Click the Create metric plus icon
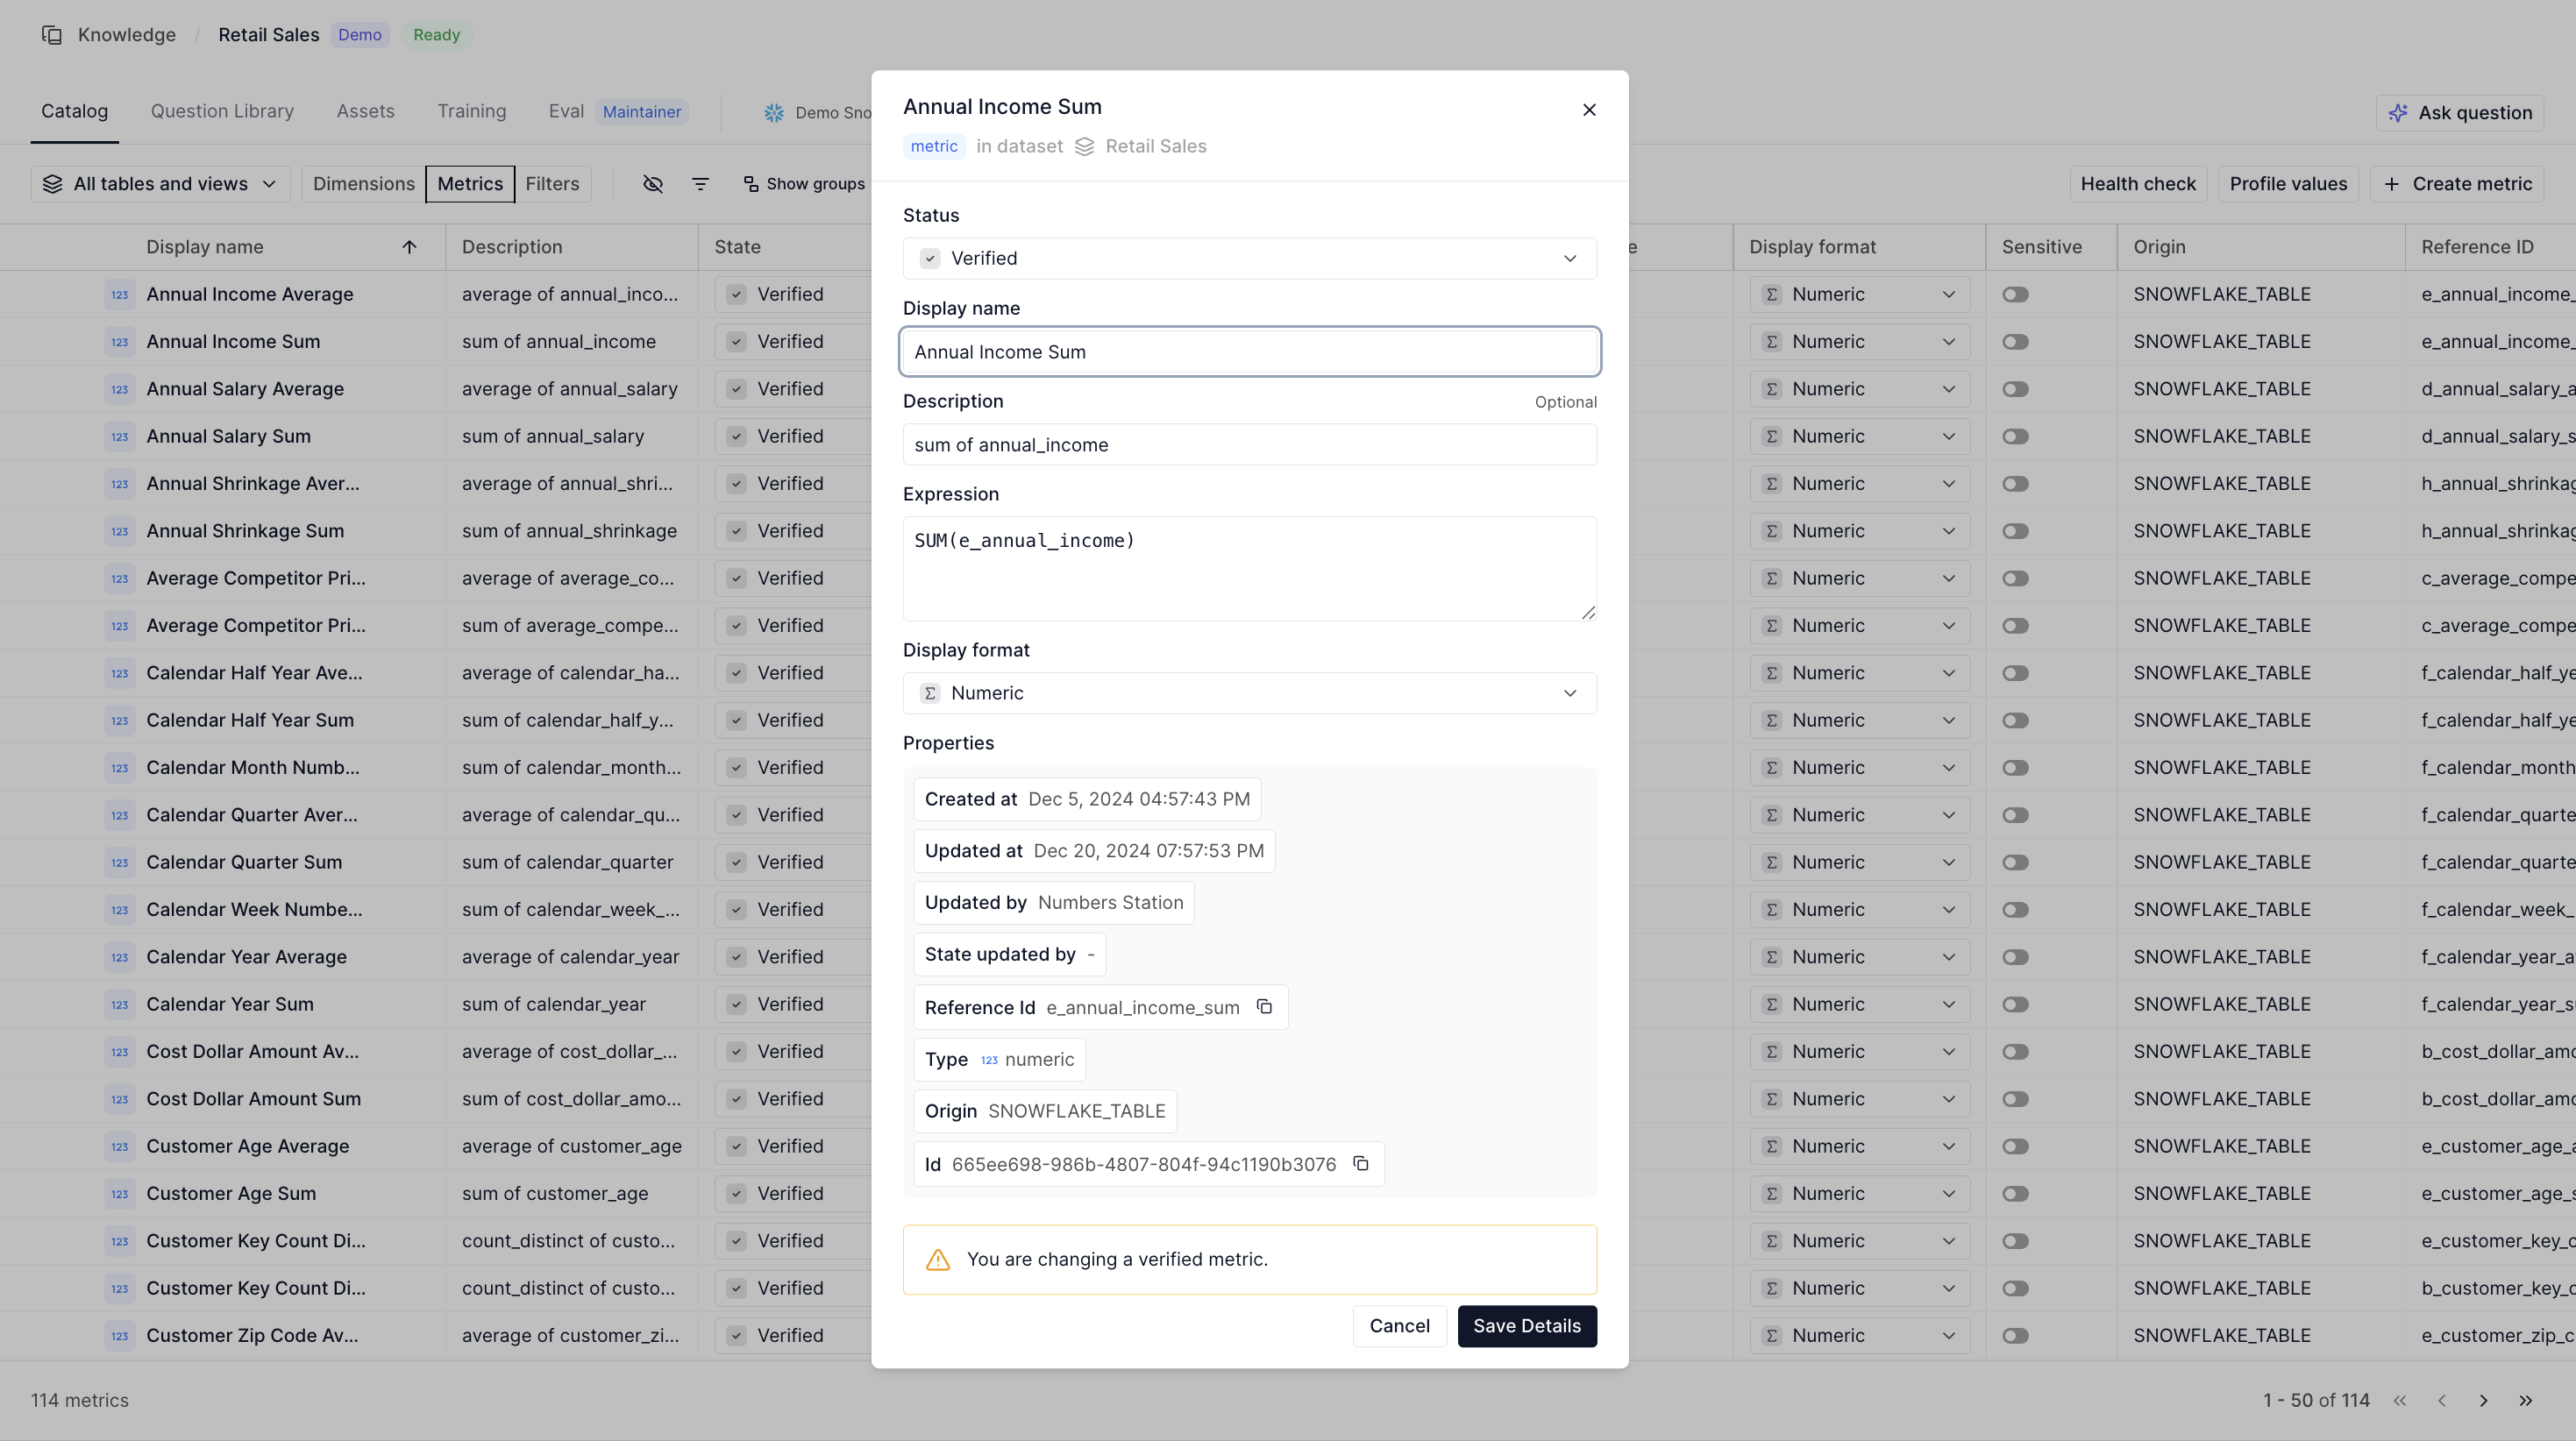The height and width of the screenshot is (1441, 2576). click(x=2392, y=184)
